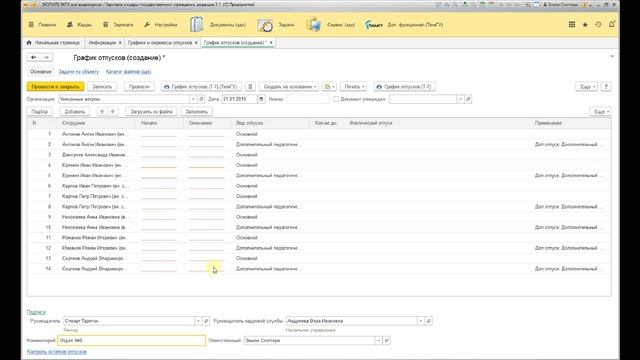This screenshot has width=640, height=360.
Task: Click the Заполнить button
Action: [x=197, y=111]
